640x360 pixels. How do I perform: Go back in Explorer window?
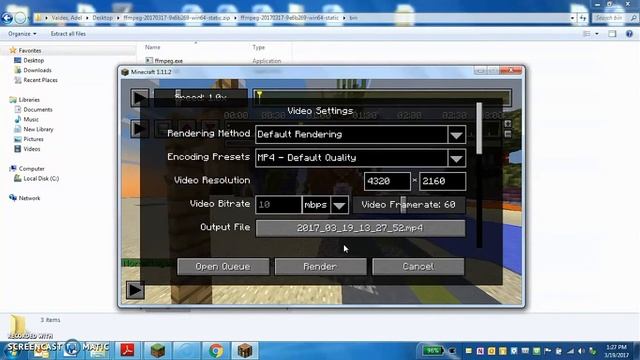[7, 18]
